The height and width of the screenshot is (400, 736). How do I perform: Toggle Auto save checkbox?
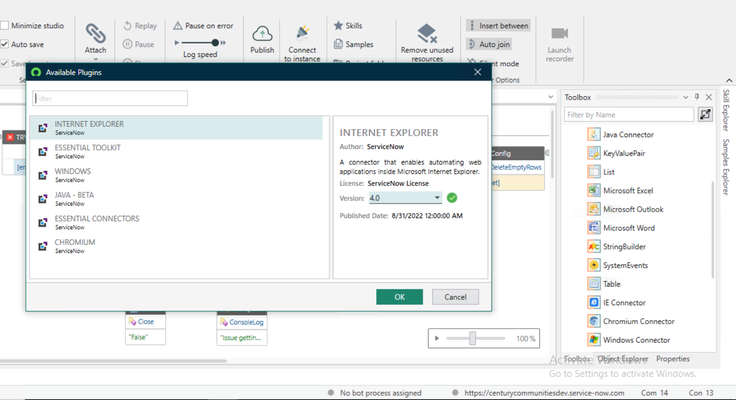tap(5, 44)
